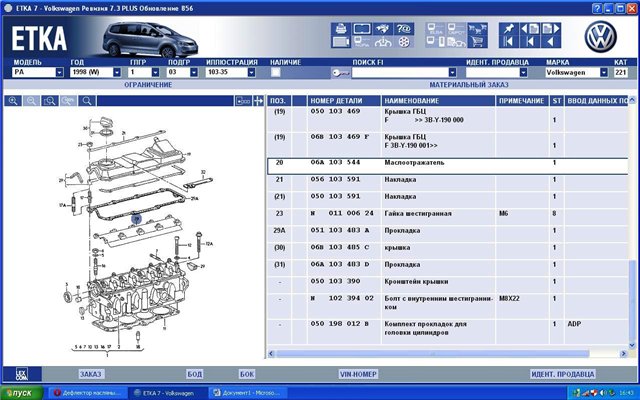640x400 pixels.
Task: Click the VIN-НОМЕР button
Action: 358,374
